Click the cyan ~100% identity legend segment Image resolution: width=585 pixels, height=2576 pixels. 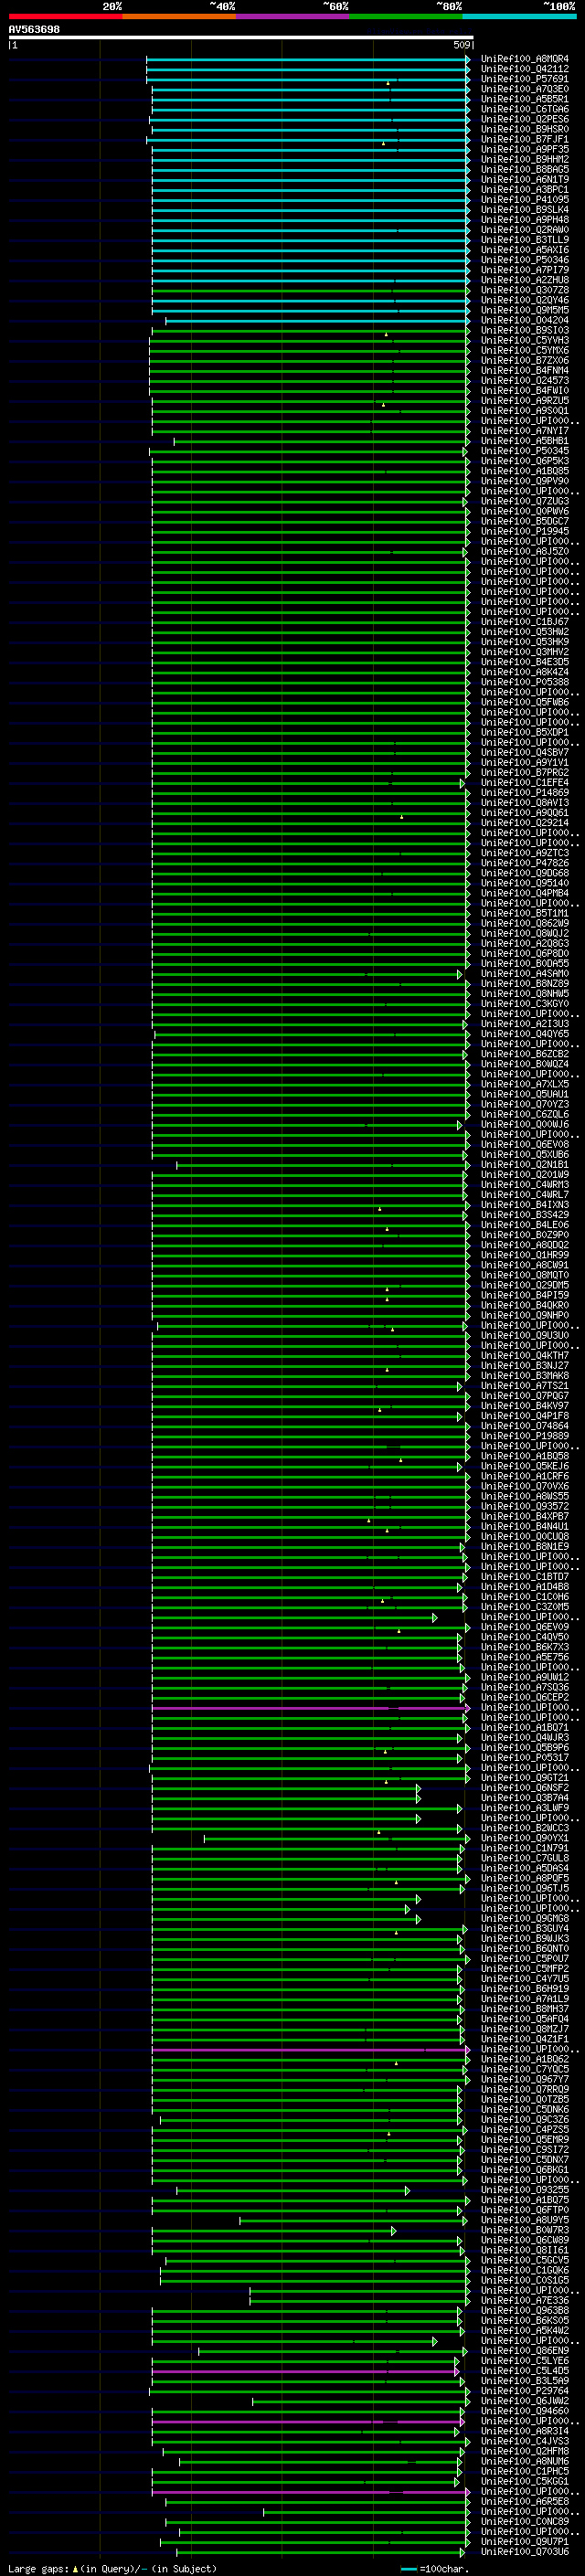click(519, 16)
